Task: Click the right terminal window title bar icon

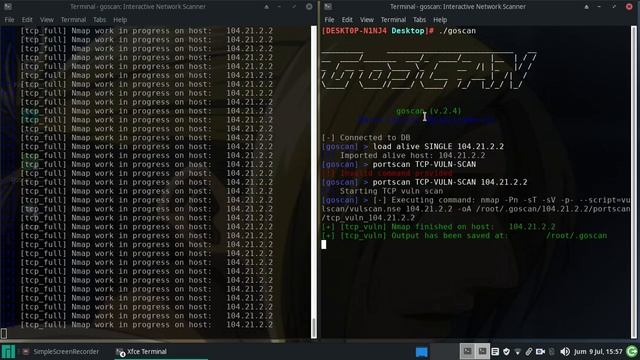Action: 328,7
